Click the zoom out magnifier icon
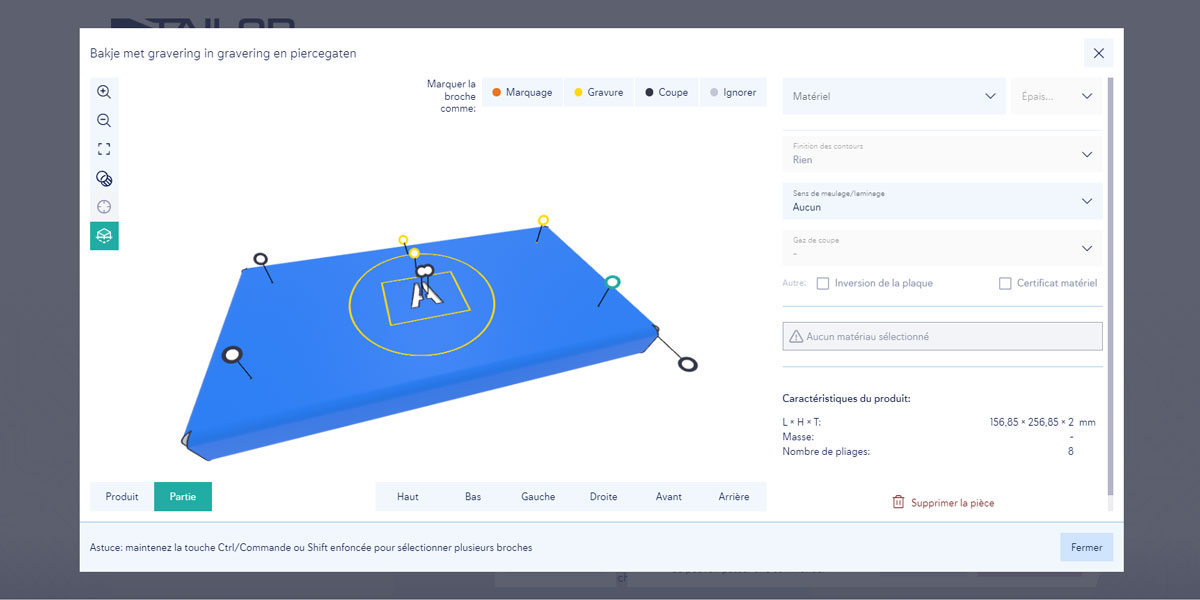 pyautogui.click(x=104, y=121)
